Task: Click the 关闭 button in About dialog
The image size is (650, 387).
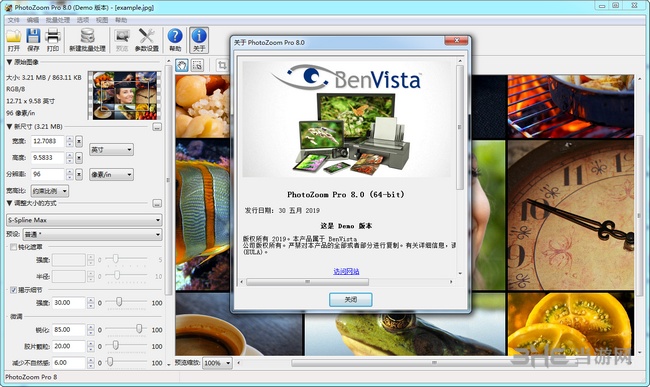Action: [x=351, y=300]
